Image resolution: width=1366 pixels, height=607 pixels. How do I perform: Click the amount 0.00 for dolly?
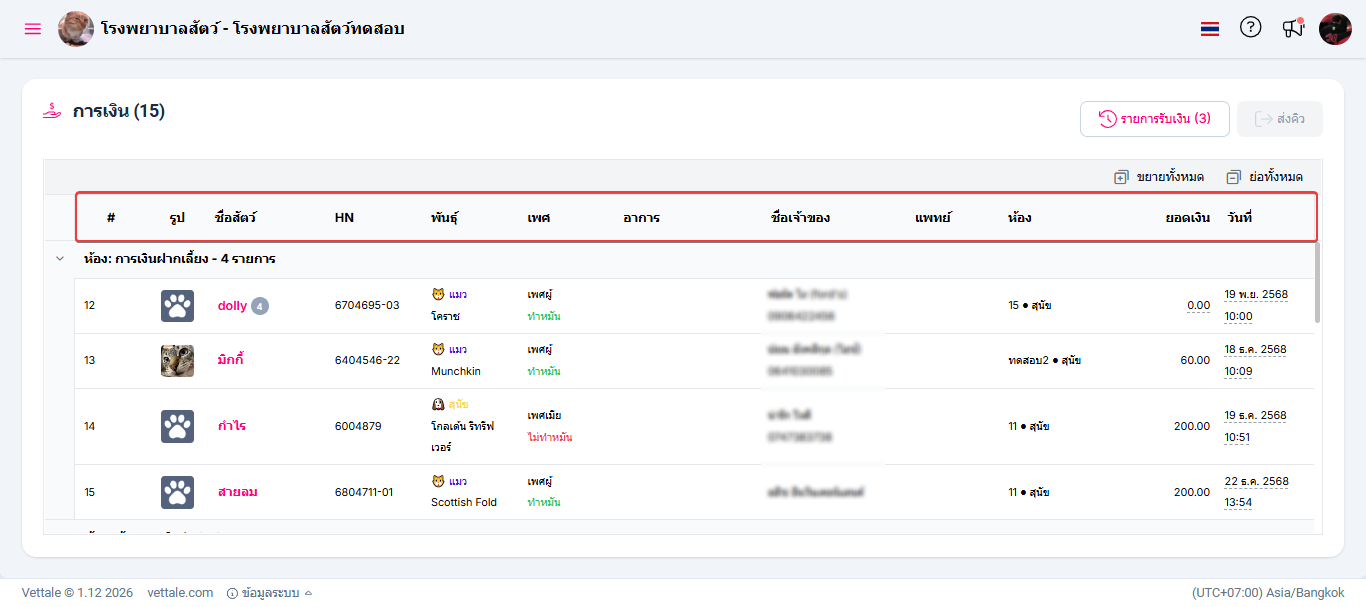tap(1198, 305)
